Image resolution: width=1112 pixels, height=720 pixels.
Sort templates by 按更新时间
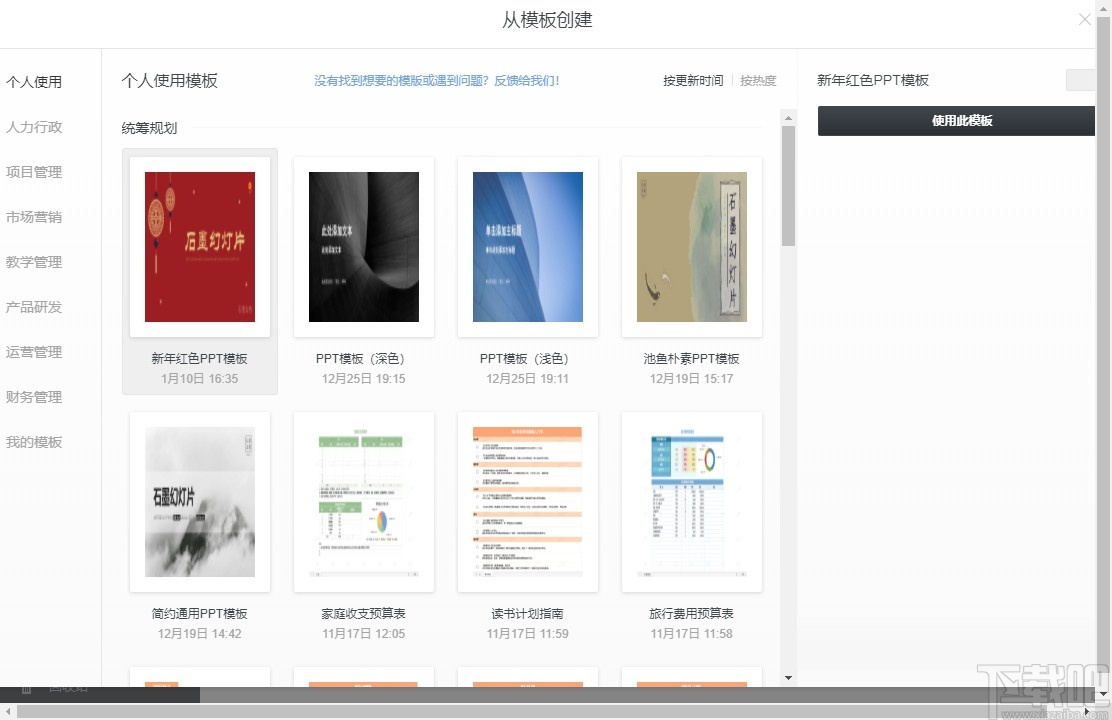pyautogui.click(x=693, y=81)
